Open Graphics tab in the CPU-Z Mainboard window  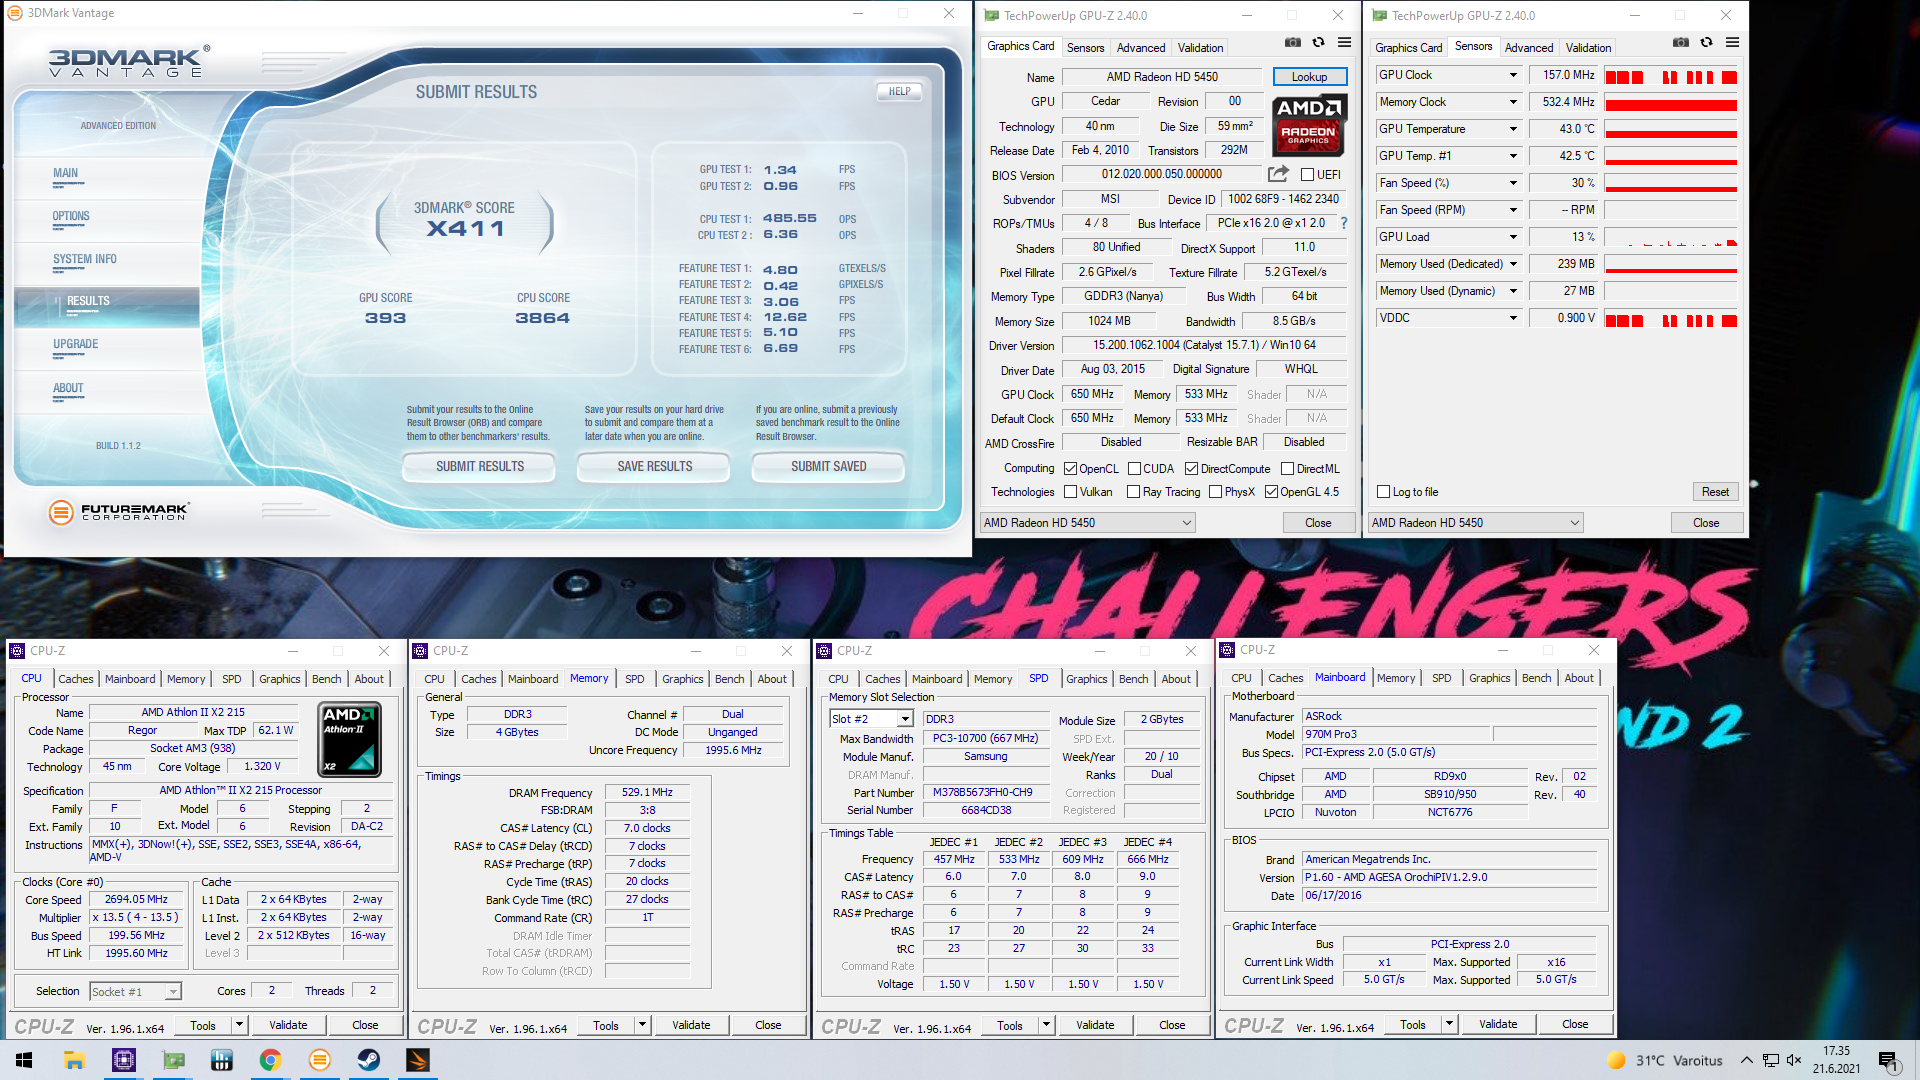1489,677
